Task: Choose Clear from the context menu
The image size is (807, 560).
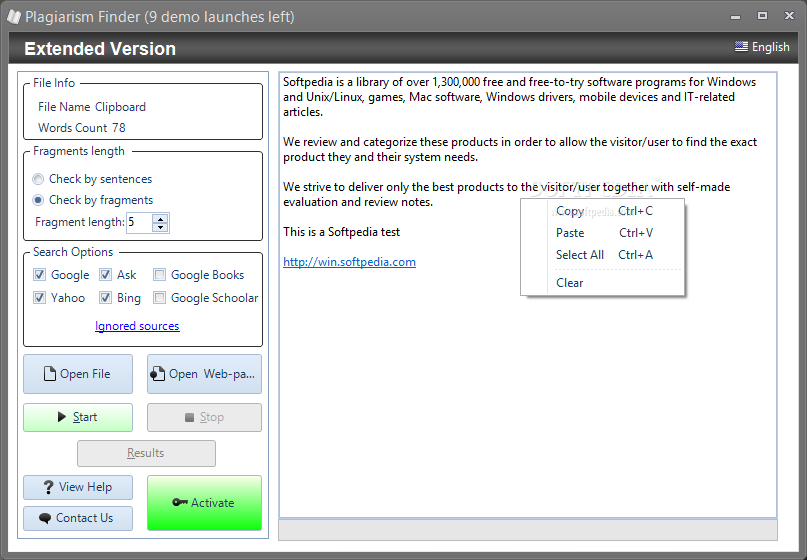Action: pyautogui.click(x=603, y=283)
